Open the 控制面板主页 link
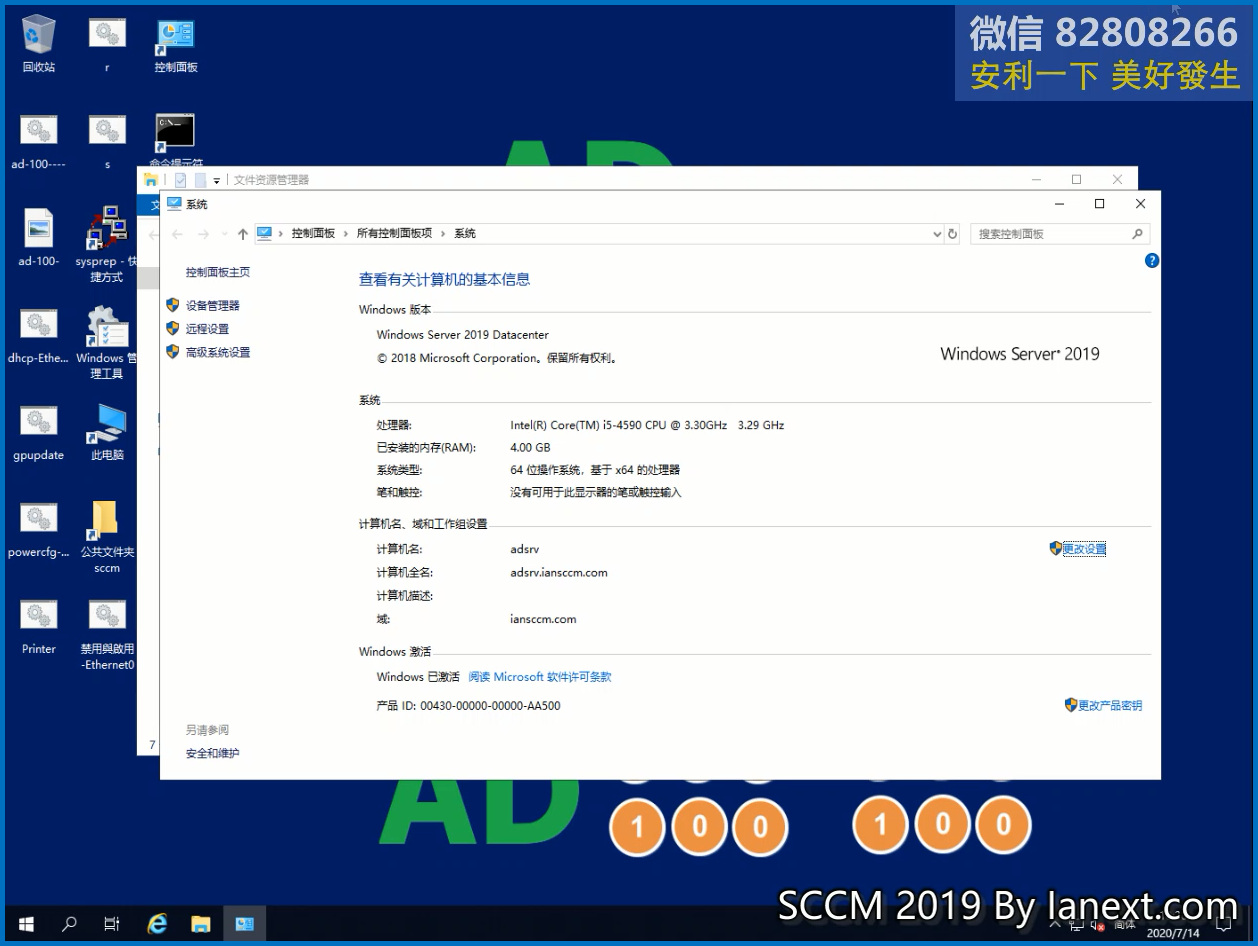Screen dimensions: 1258x946 [x=218, y=272]
